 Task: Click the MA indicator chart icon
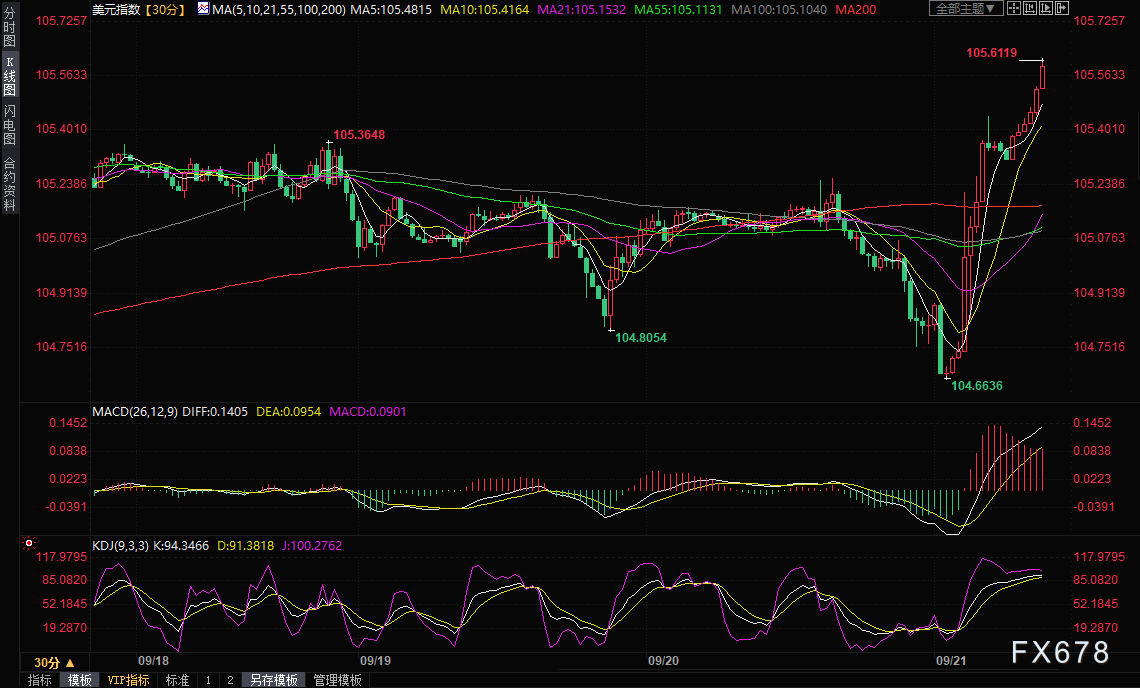click(x=203, y=9)
